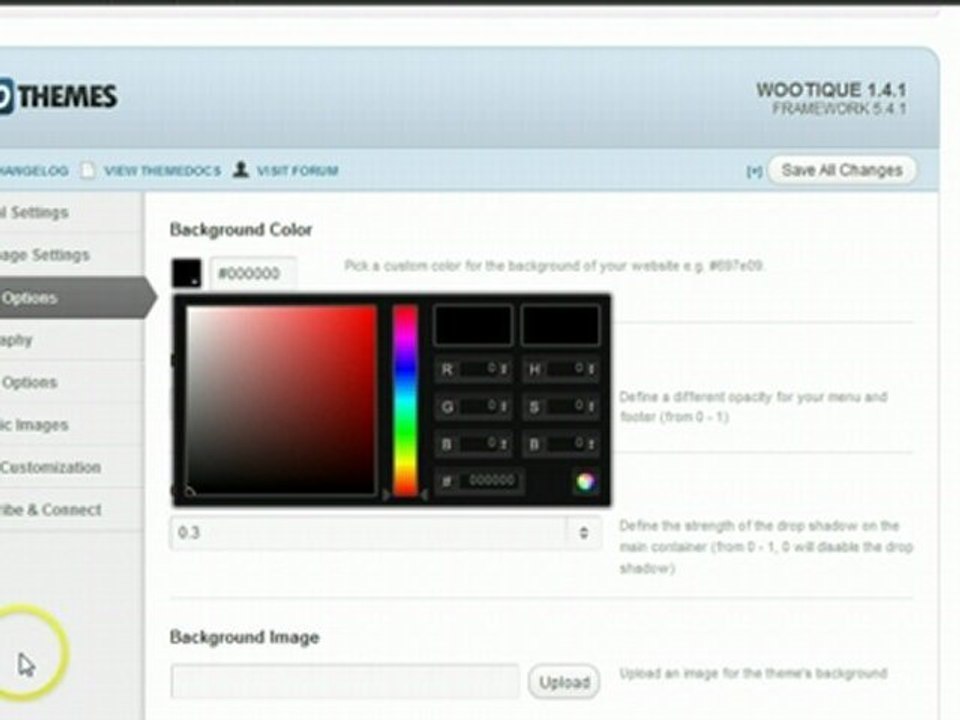The height and width of the screenshot is (720, 960).
Task: Click the stepper arrows on G field
Action: [504, 407]
